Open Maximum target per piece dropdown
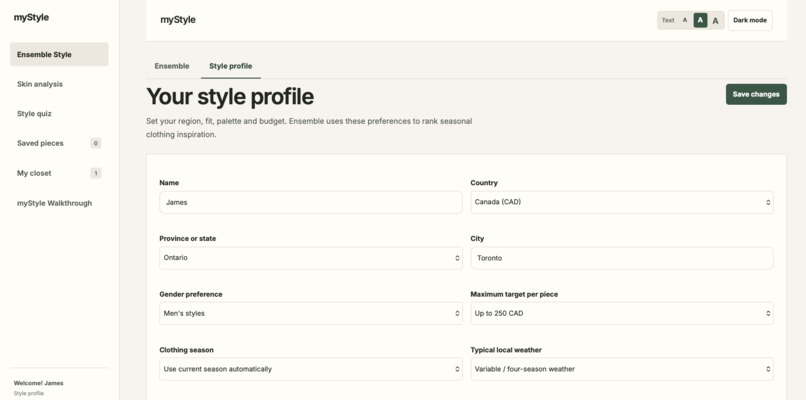806x400 pixels. tap(622, 313)
